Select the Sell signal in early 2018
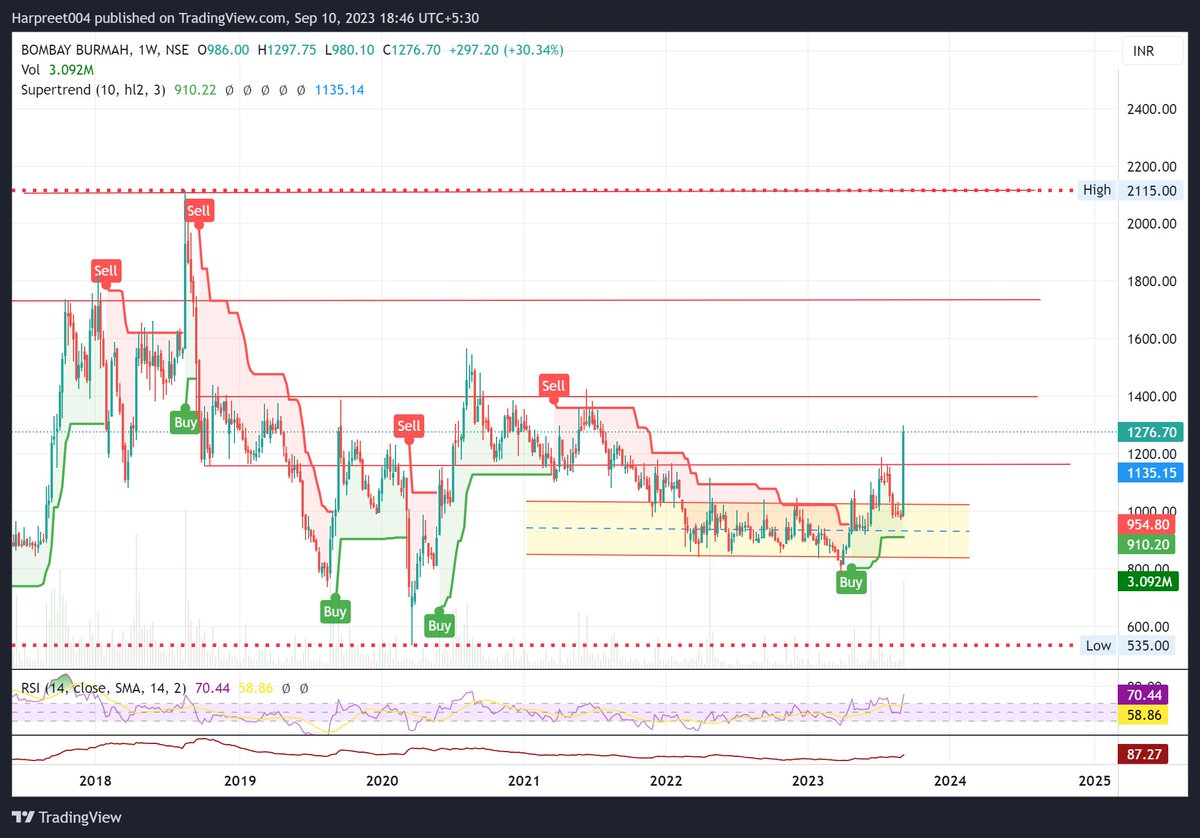 tap(105, 270)
